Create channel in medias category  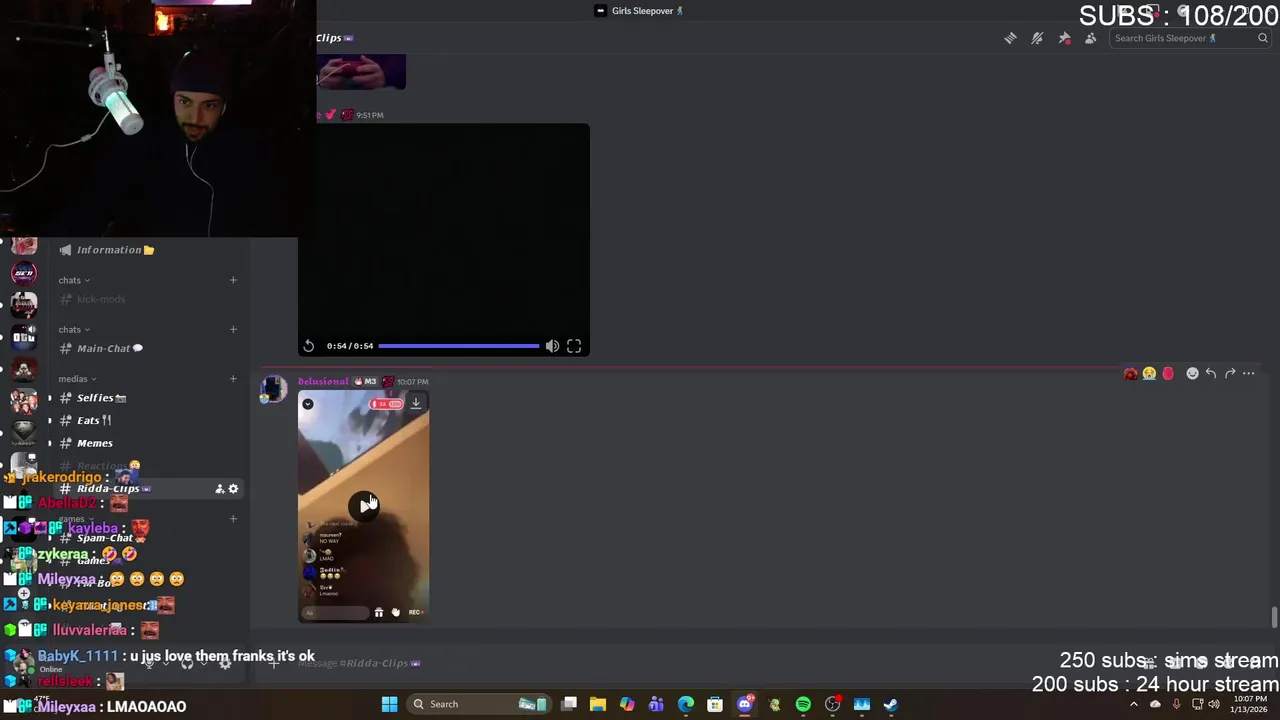[233, 379]
